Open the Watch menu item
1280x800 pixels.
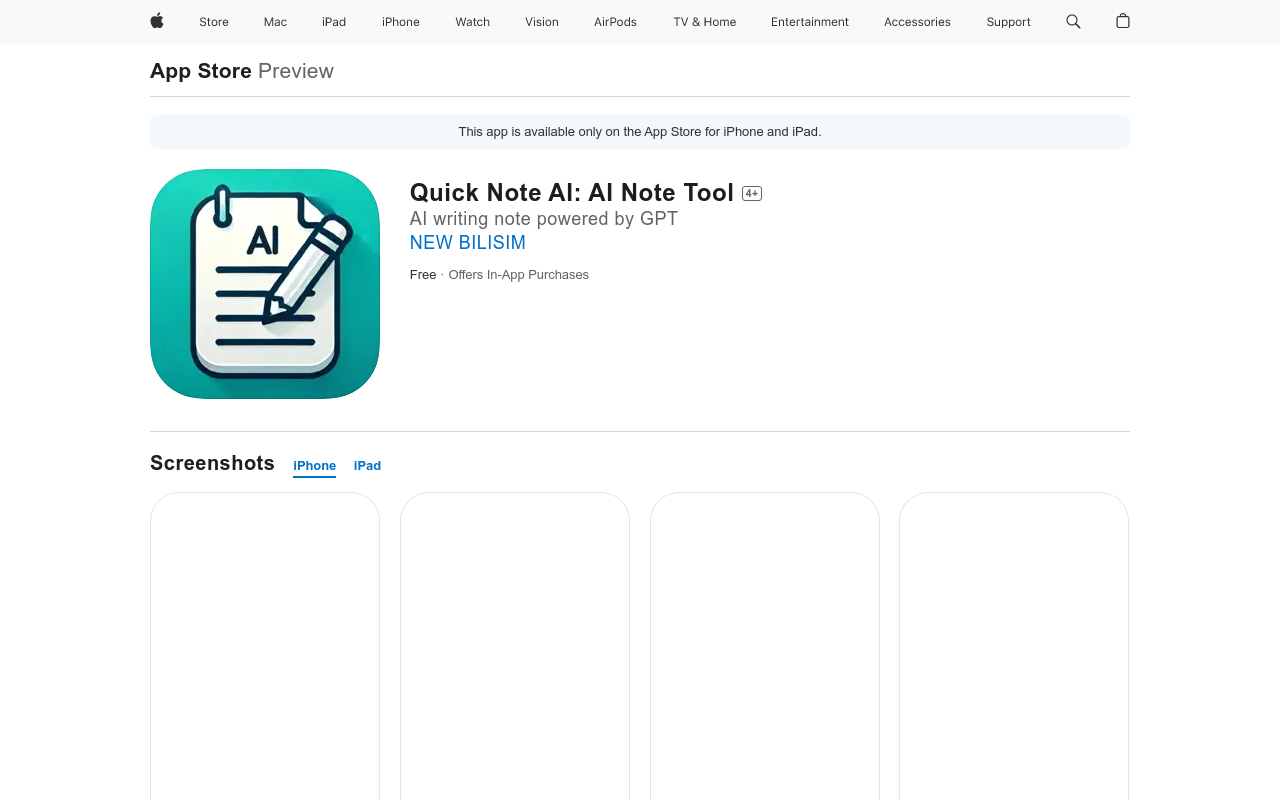[472, 22]
